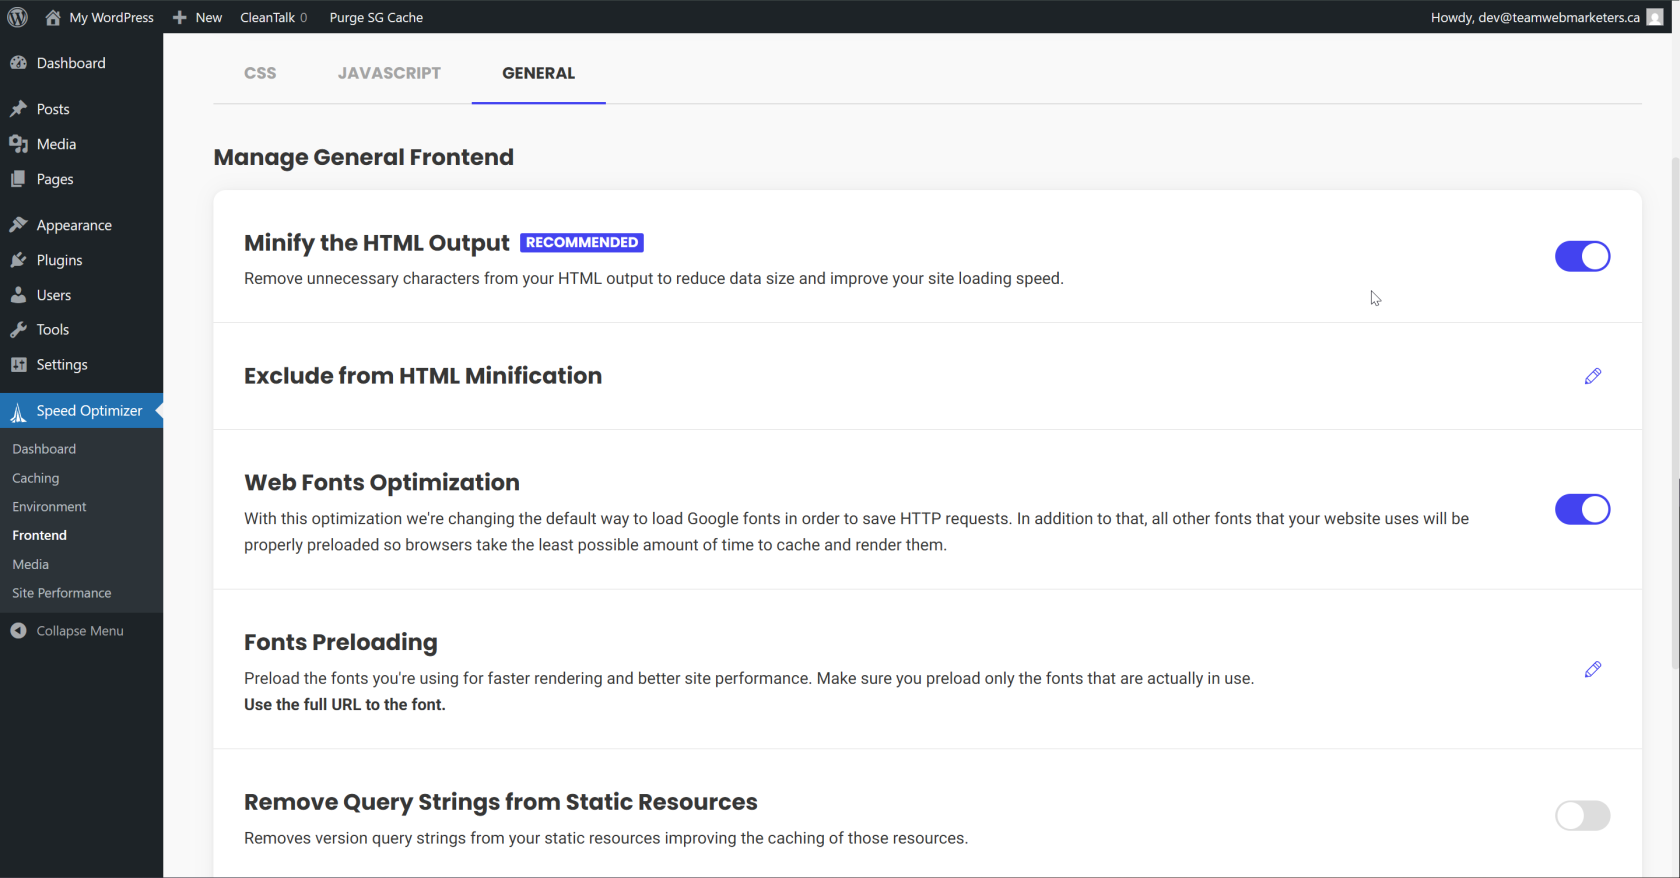Click the user avatar in admin bar
This screenshot has height=878, width=1680.
(1655, 17)
